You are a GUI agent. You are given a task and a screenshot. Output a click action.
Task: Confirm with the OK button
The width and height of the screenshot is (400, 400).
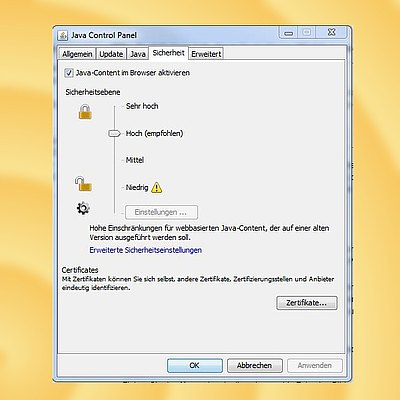coord(195,365)
